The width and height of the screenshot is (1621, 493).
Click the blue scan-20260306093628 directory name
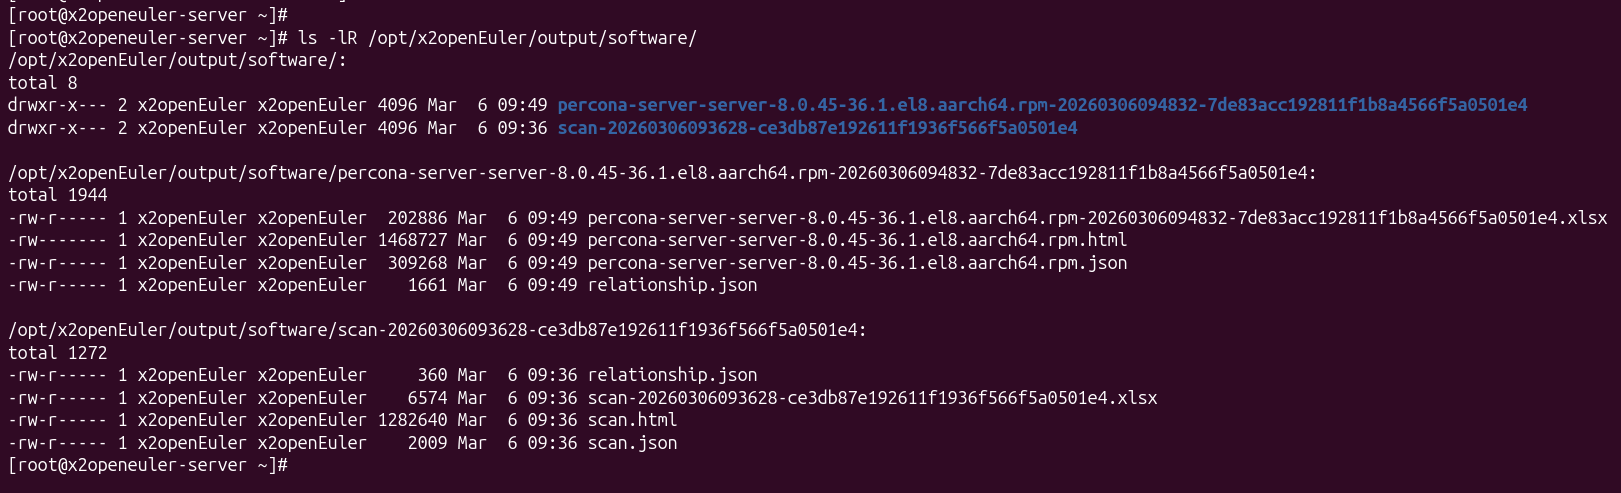817,128
